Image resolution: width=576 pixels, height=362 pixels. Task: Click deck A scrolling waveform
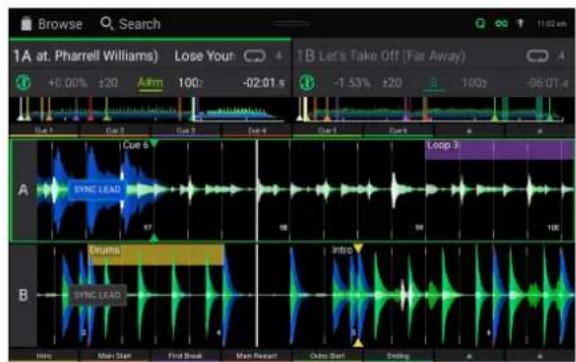click(305, 190)
